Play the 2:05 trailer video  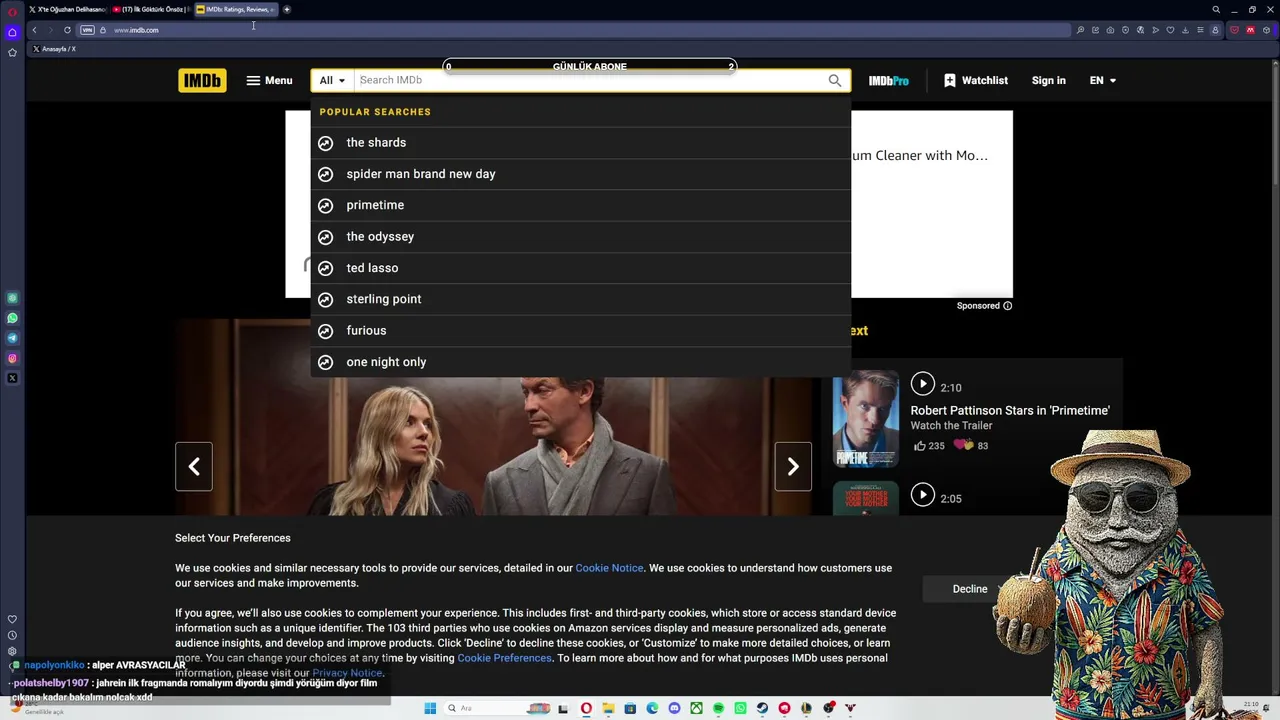pos(923,495)
